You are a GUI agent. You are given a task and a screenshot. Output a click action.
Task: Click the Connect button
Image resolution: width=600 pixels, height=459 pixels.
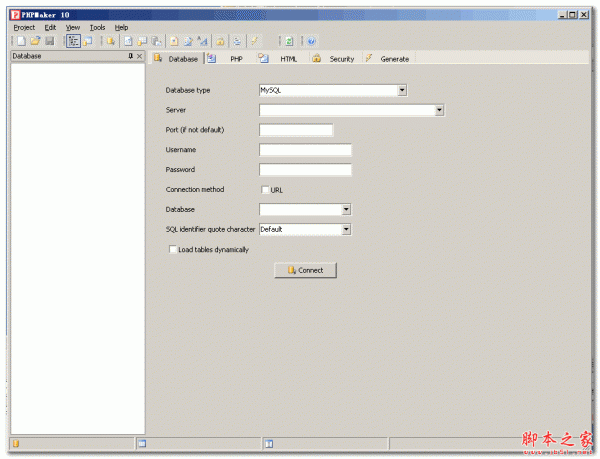click(x=305, y=270)
